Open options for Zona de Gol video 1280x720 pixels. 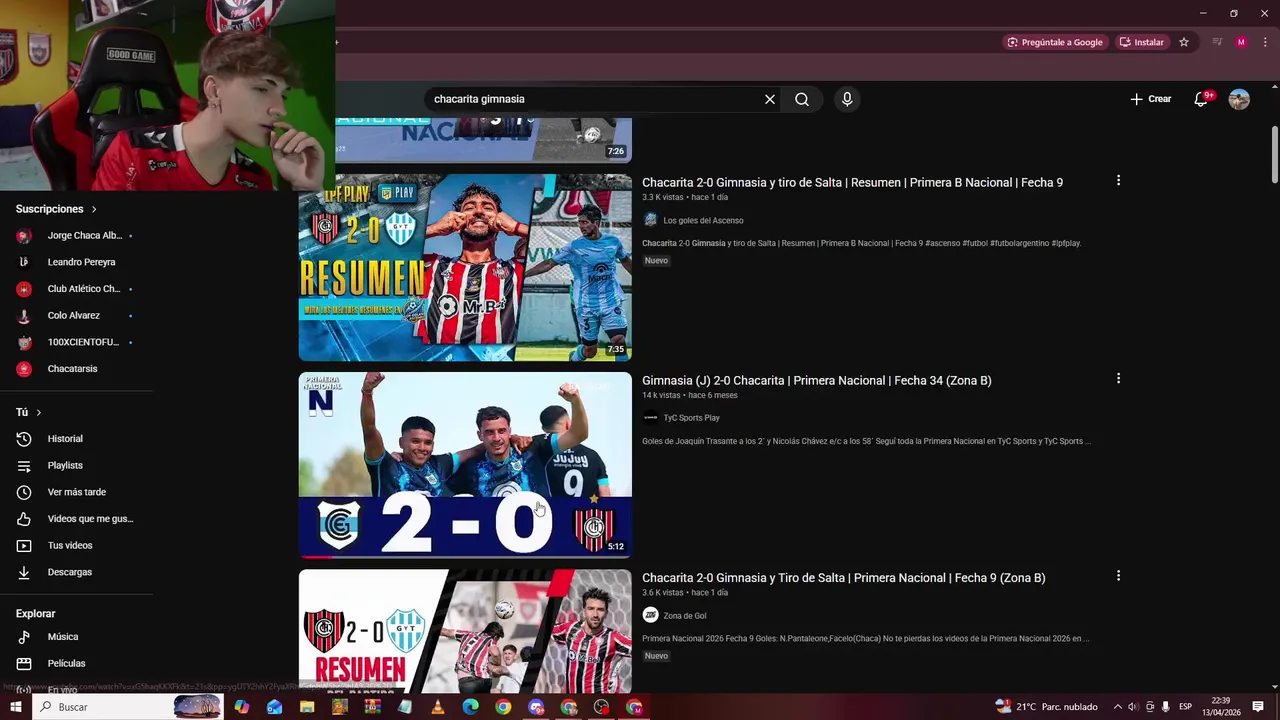point(1118,576)
